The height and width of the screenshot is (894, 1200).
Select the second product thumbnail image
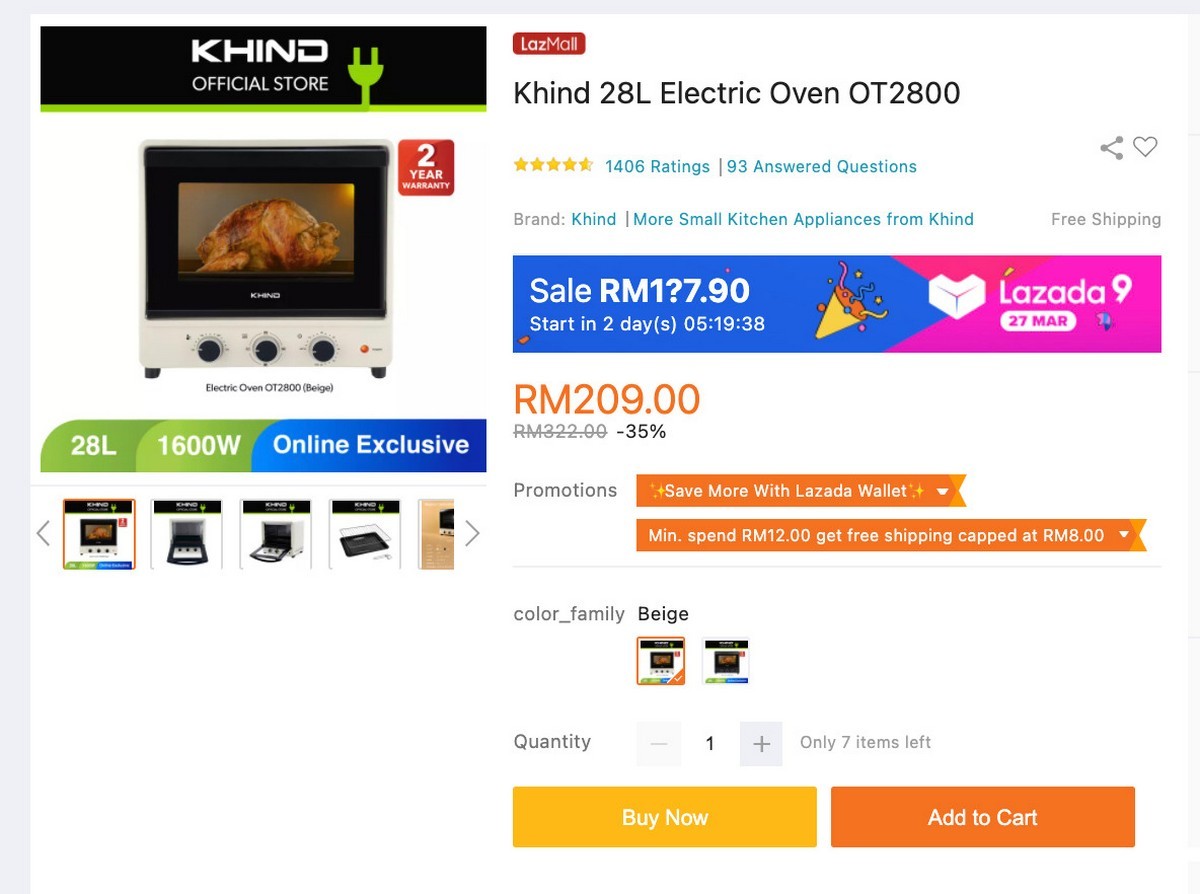click(187, 534)
